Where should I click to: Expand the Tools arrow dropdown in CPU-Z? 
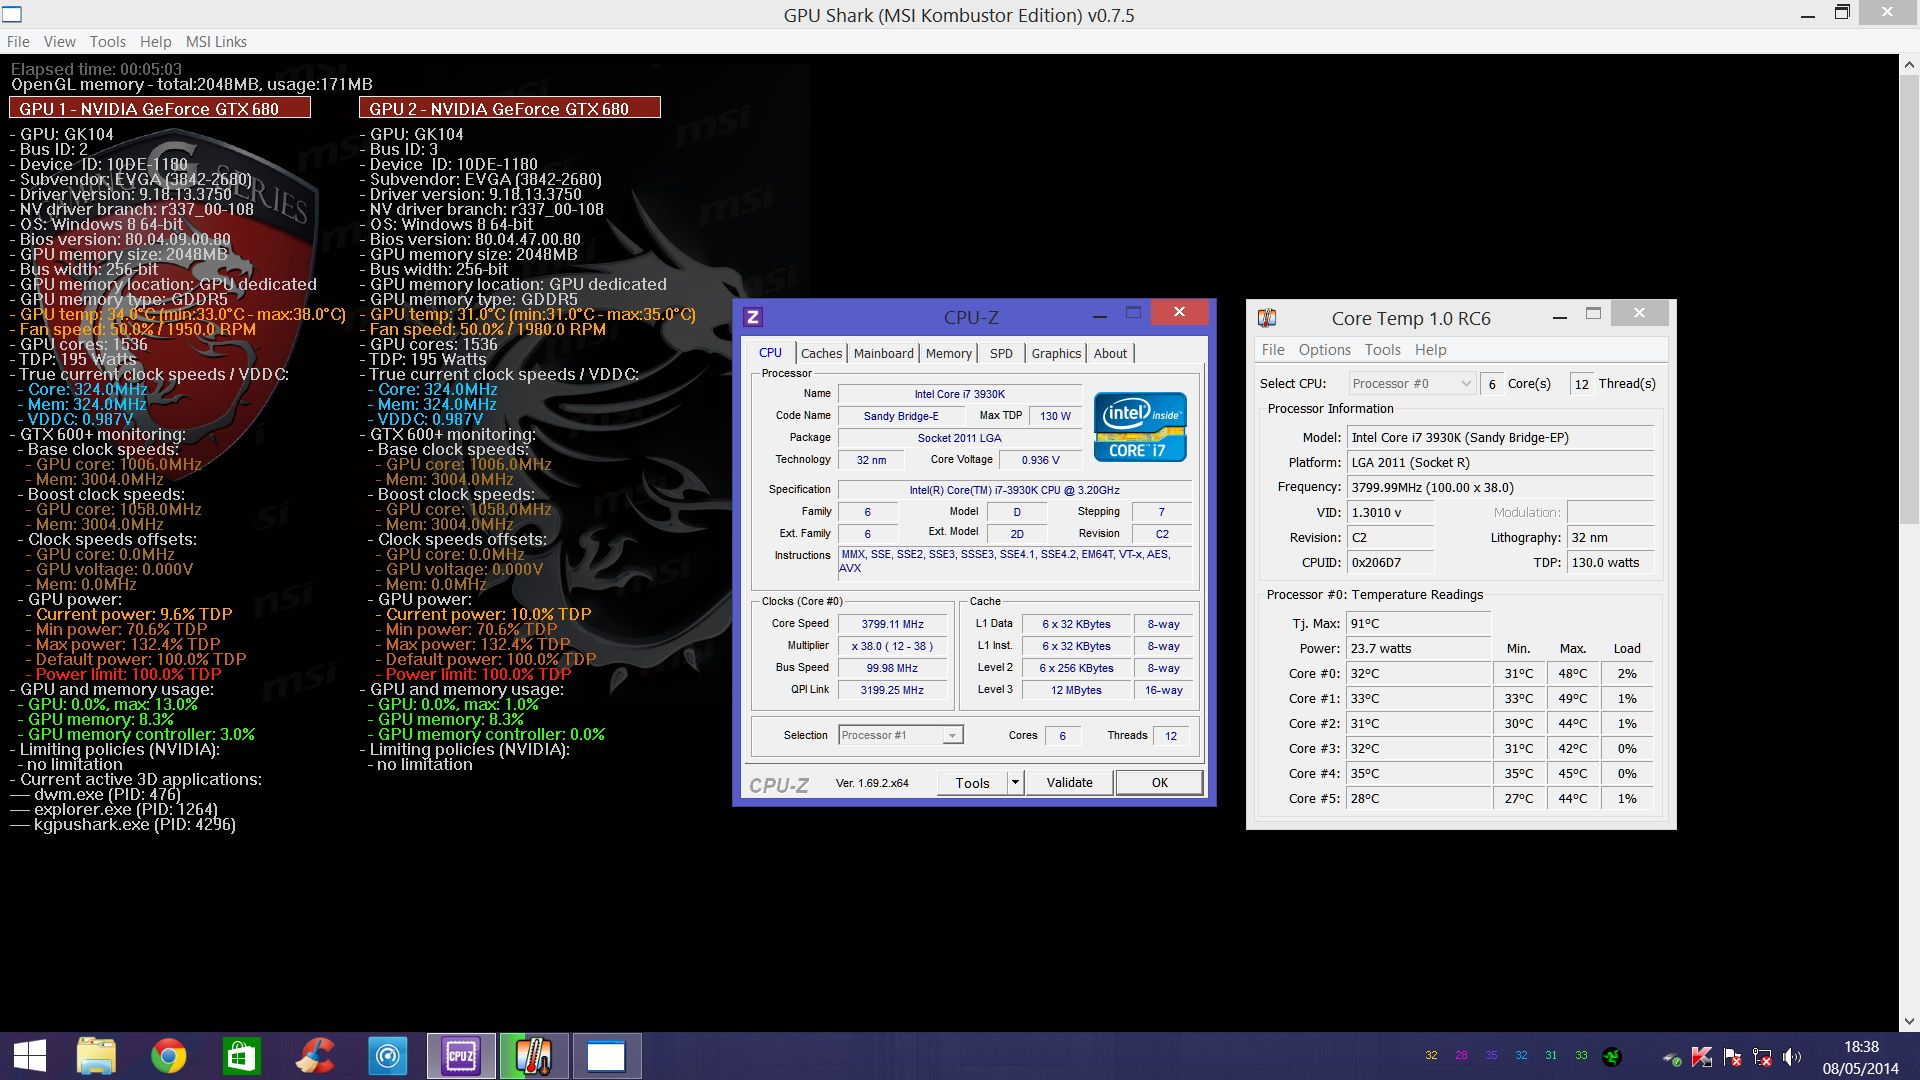1015,782
